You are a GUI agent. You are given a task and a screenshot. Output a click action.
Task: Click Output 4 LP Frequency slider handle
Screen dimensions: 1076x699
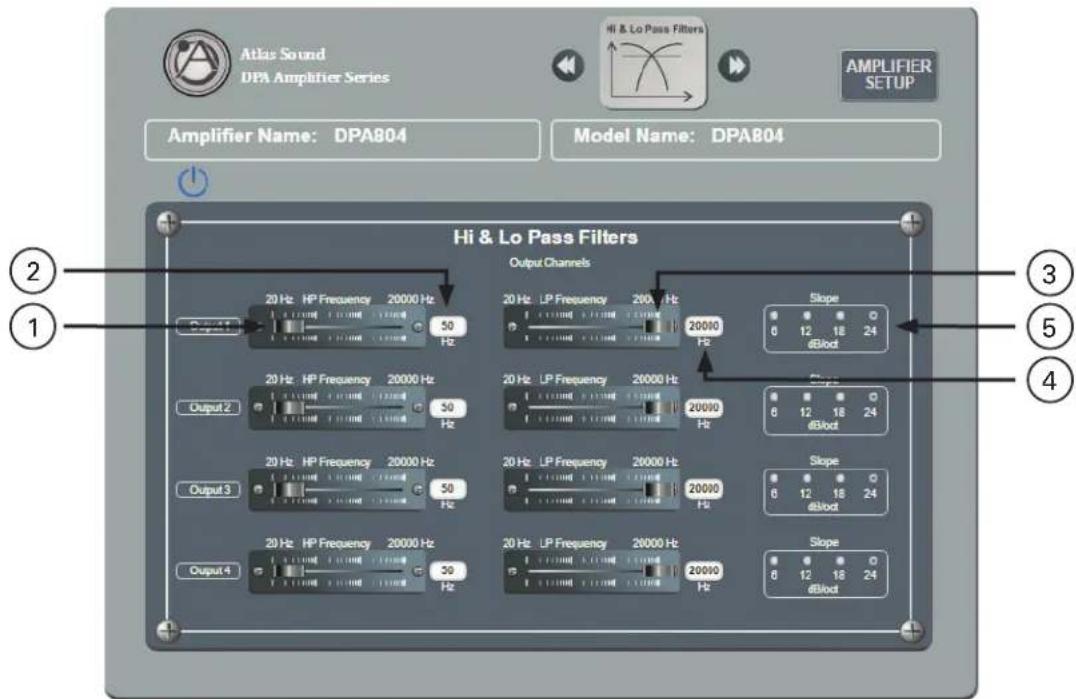pyautogui.click(x=659, y=571)
